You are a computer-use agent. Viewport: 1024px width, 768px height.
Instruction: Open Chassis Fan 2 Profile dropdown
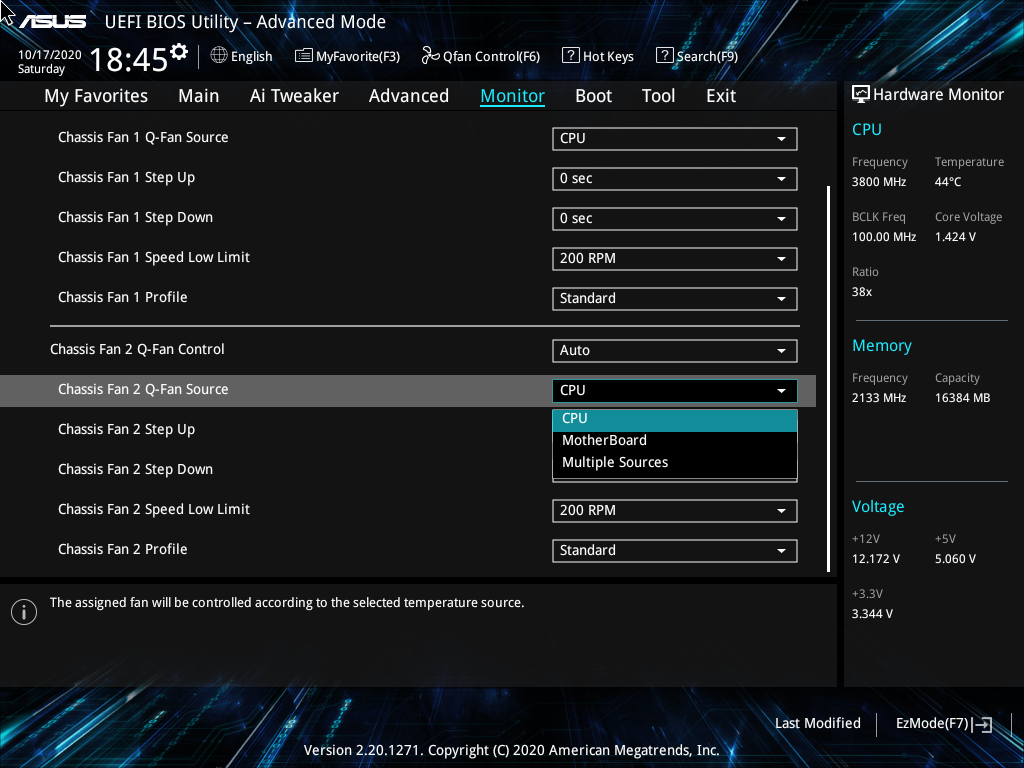point(675,551)
